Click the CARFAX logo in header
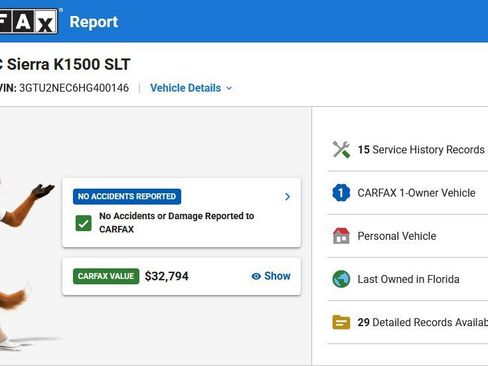488x366 pixels. (29, 21)
